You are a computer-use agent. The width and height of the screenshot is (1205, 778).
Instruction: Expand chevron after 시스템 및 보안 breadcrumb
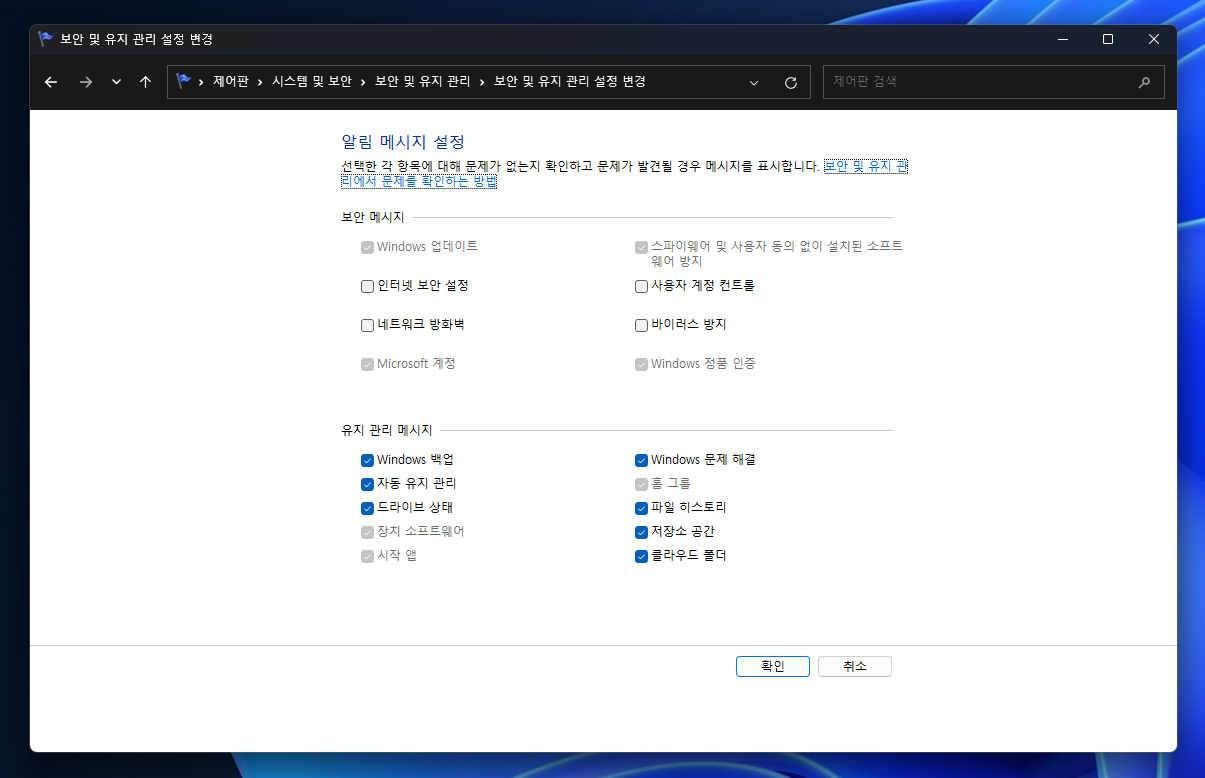[x=363, y=82]
